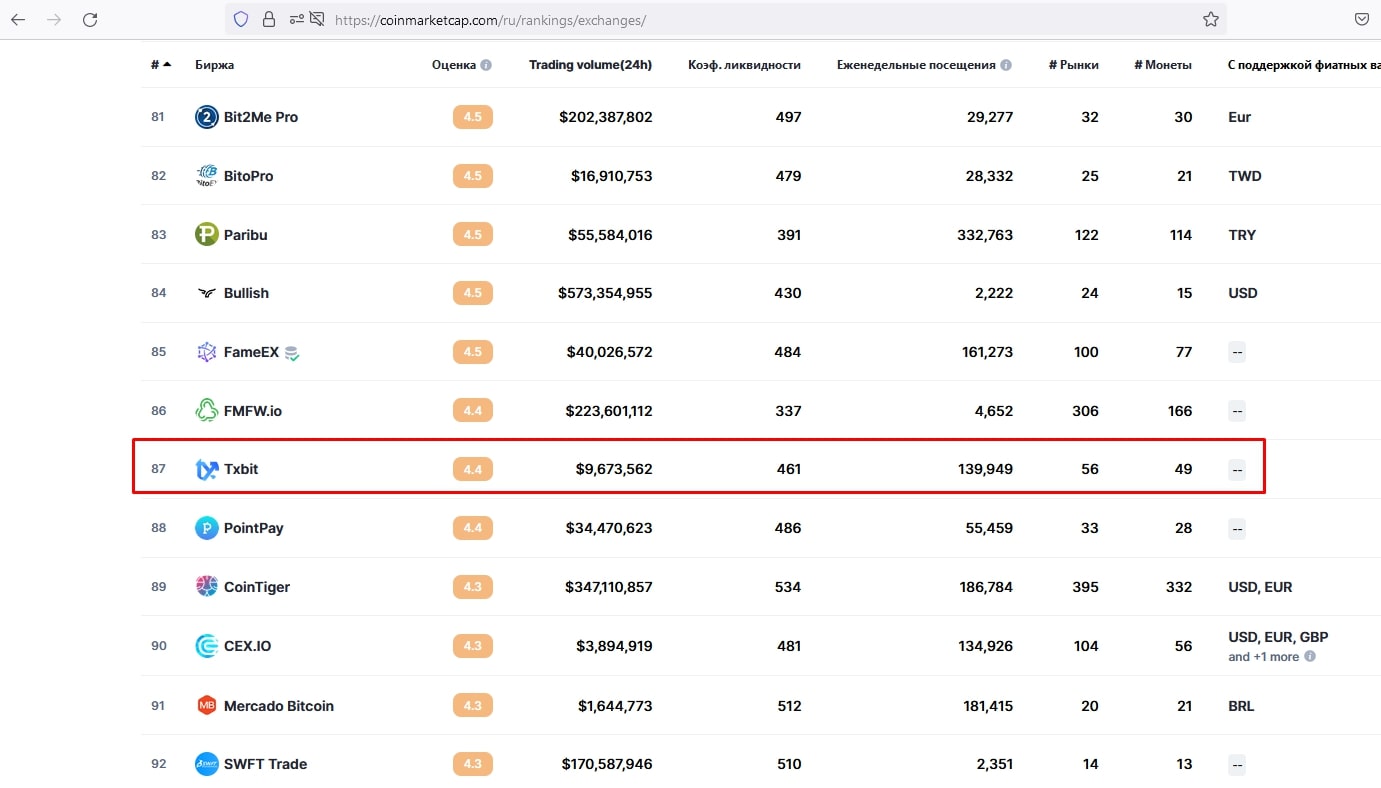
Task: Open the CoinTiger exchange link
Action: (x=257, y=587)
